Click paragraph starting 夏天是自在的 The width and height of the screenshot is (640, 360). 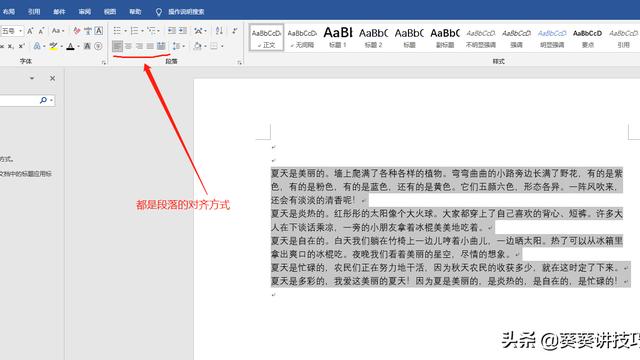click(x=447, y=247)
